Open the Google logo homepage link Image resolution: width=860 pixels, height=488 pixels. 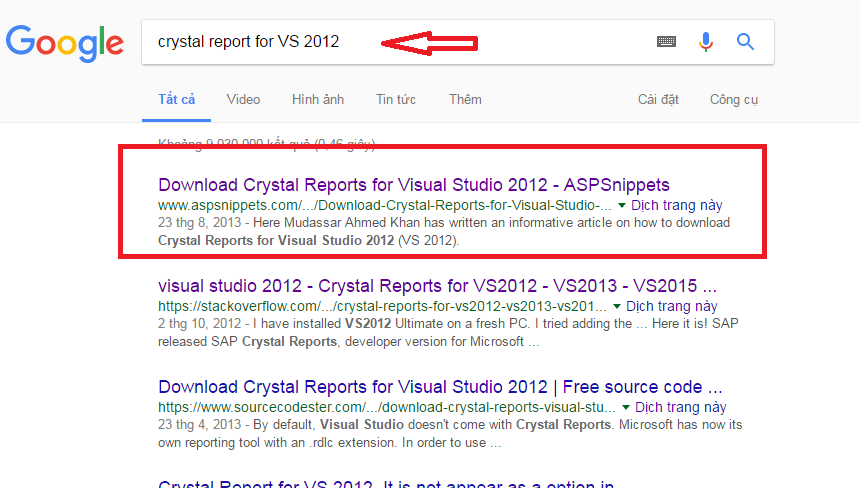coord(65,43)
